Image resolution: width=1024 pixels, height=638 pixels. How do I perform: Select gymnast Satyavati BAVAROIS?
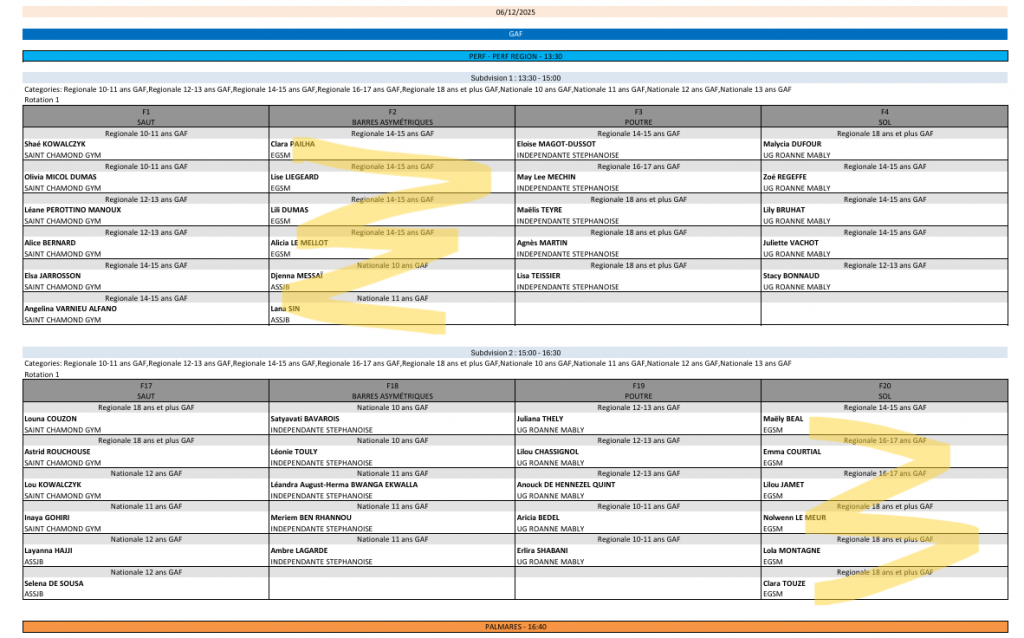click(x=305, y=419)
